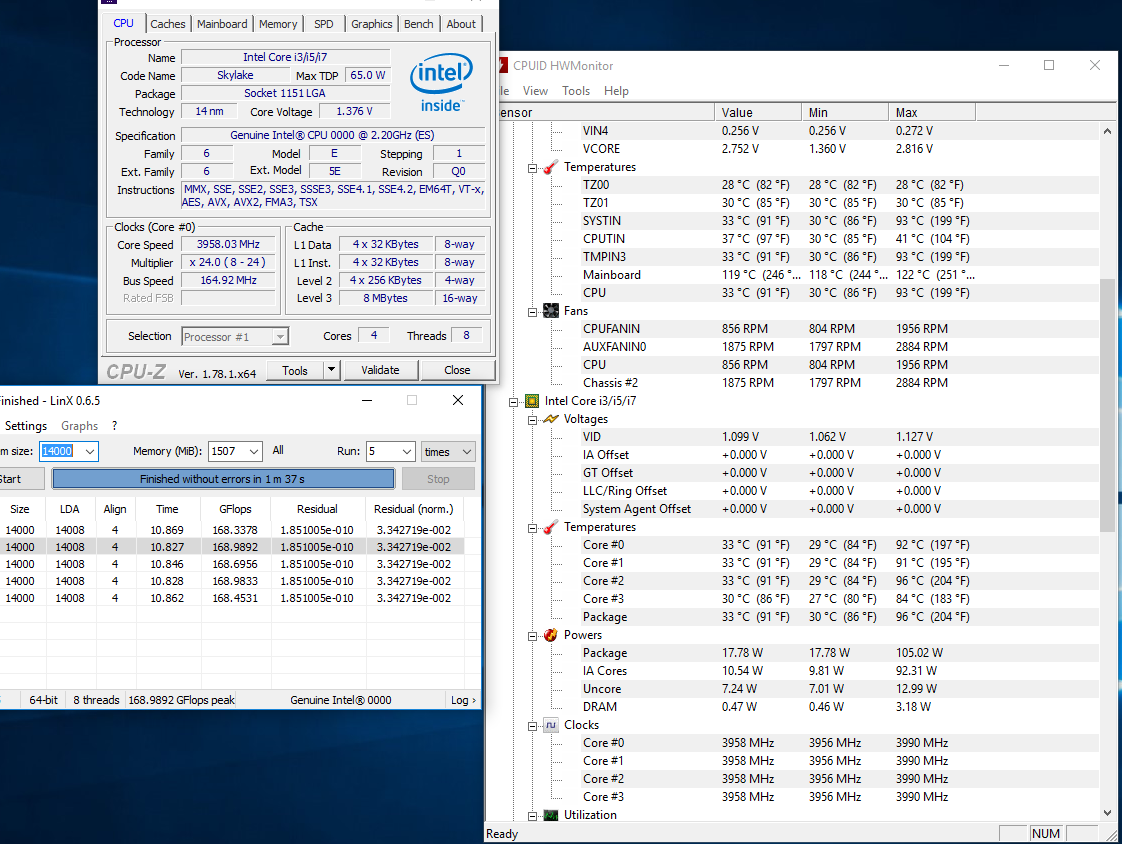Collapse the mainboard Temperatures node
The image size is (1122, 844).
532,168
